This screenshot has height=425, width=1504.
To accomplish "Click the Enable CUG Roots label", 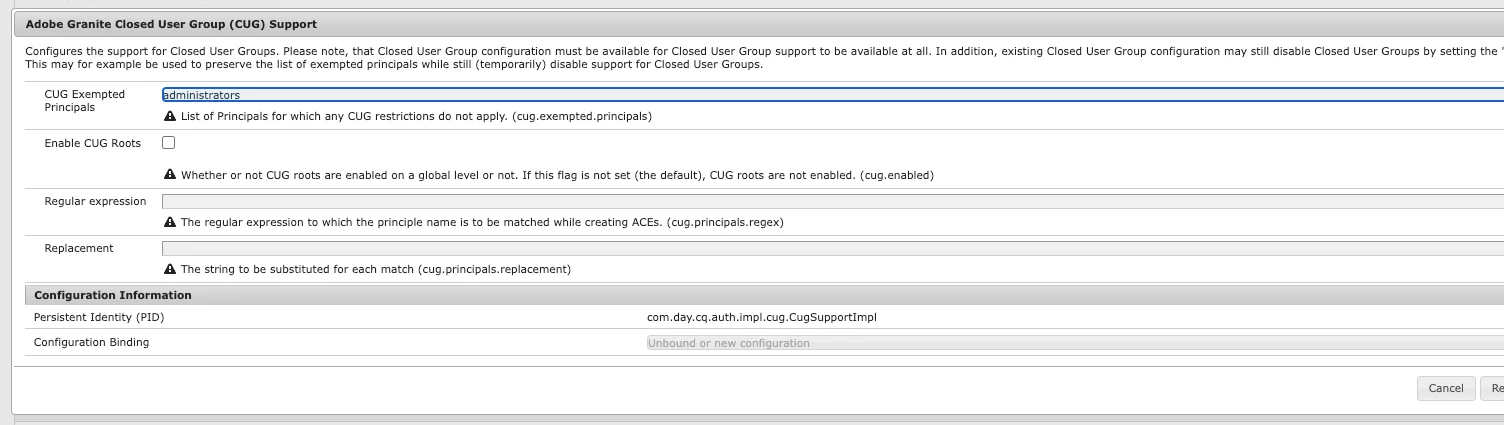I will pyautogui.click(x=93, y=143).
